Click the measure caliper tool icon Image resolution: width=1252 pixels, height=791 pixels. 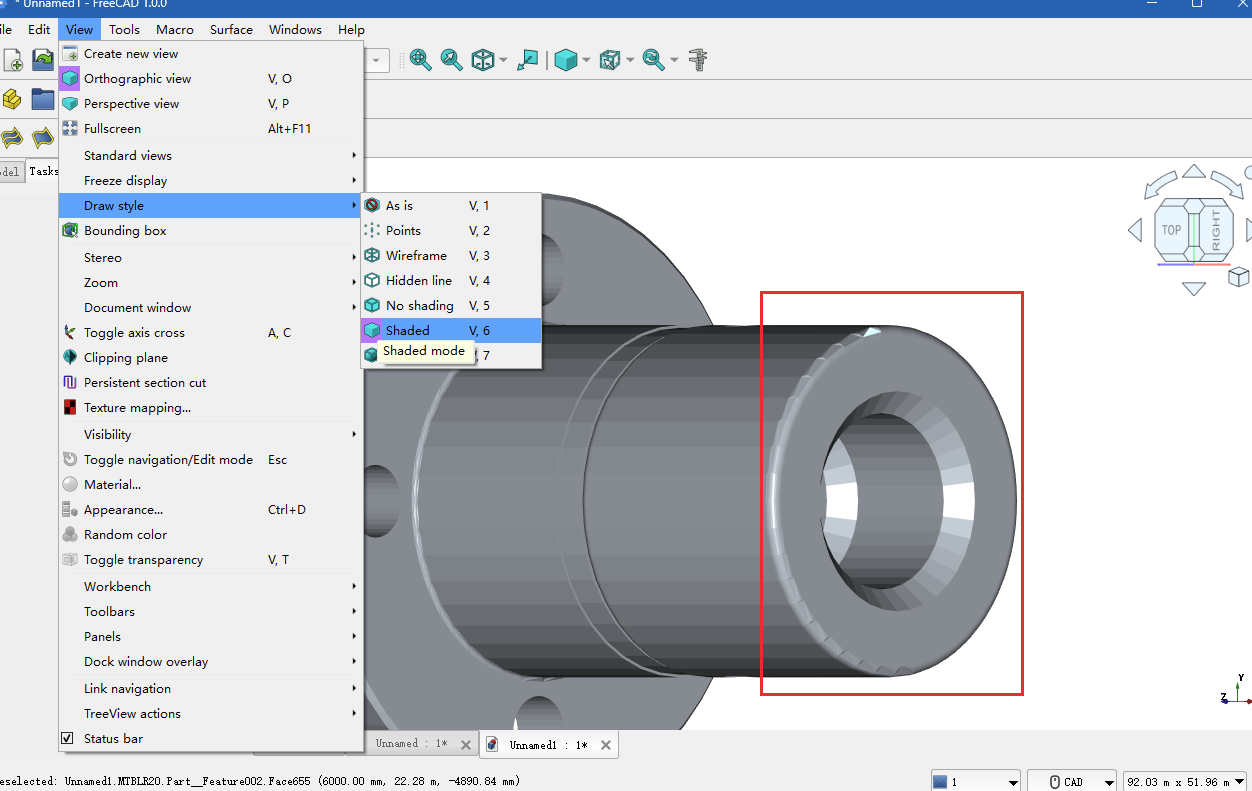[699, 60]
